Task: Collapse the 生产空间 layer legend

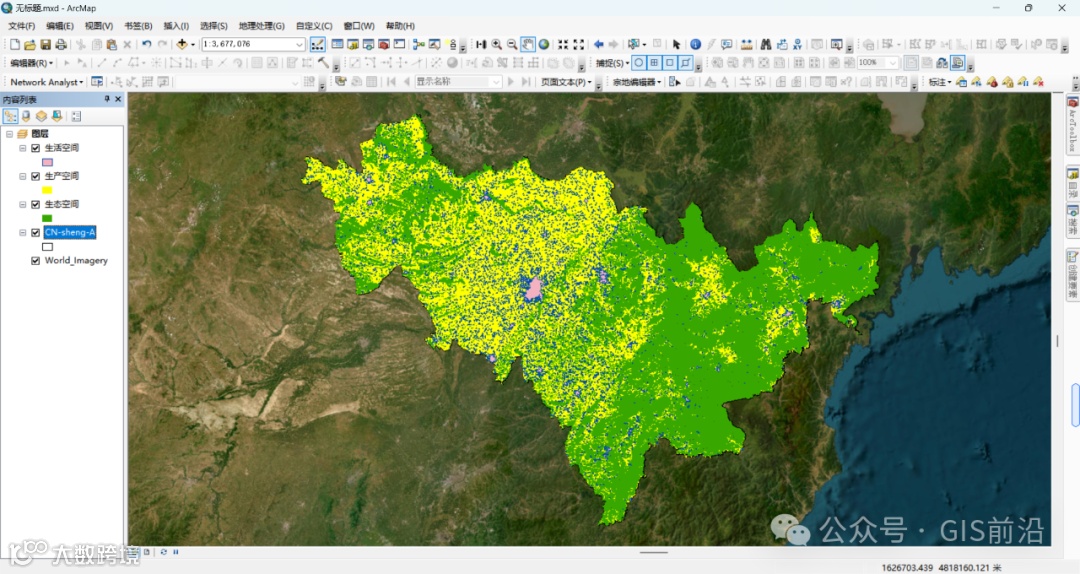Action: coord(23,176)
